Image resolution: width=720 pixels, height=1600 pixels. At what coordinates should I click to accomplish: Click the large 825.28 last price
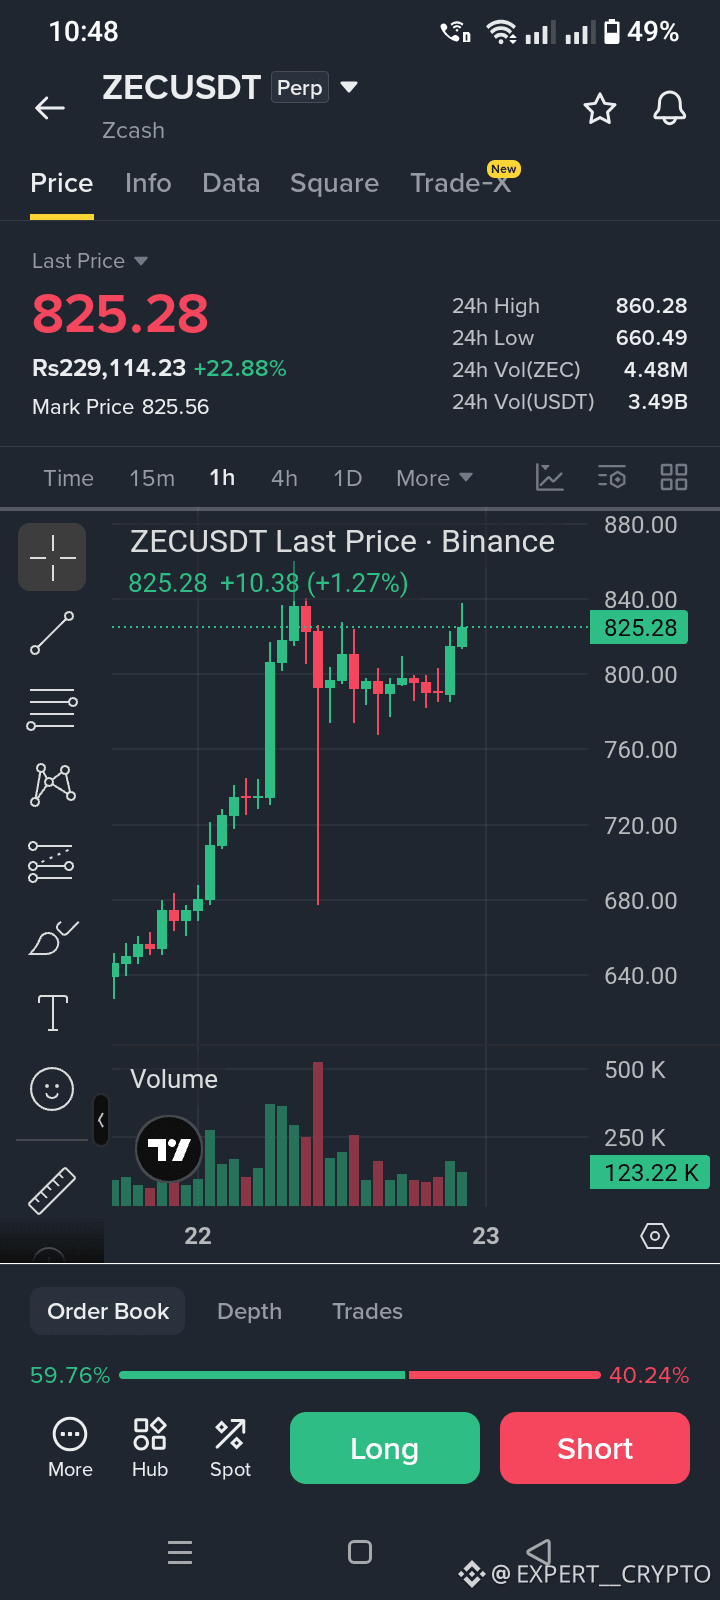[x=120, y=314]
